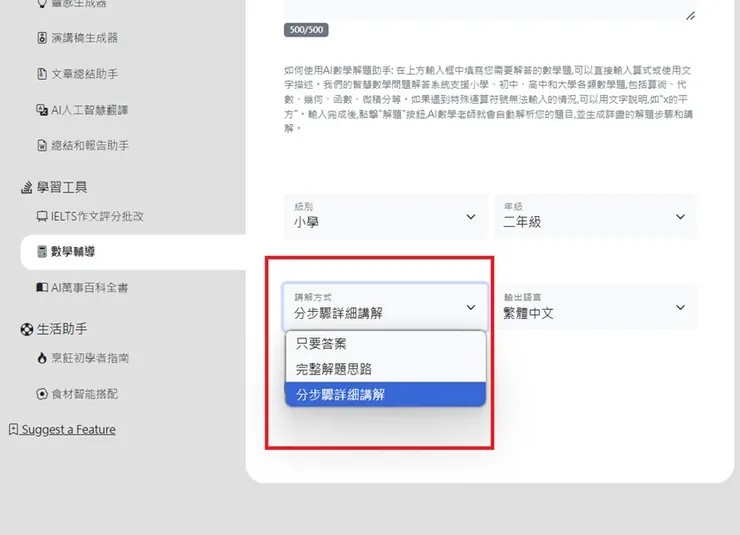Viewport: 740px width, 535px height.
Task: Click the AI萬事百科全書 book icon
Action: click(42, 287)
